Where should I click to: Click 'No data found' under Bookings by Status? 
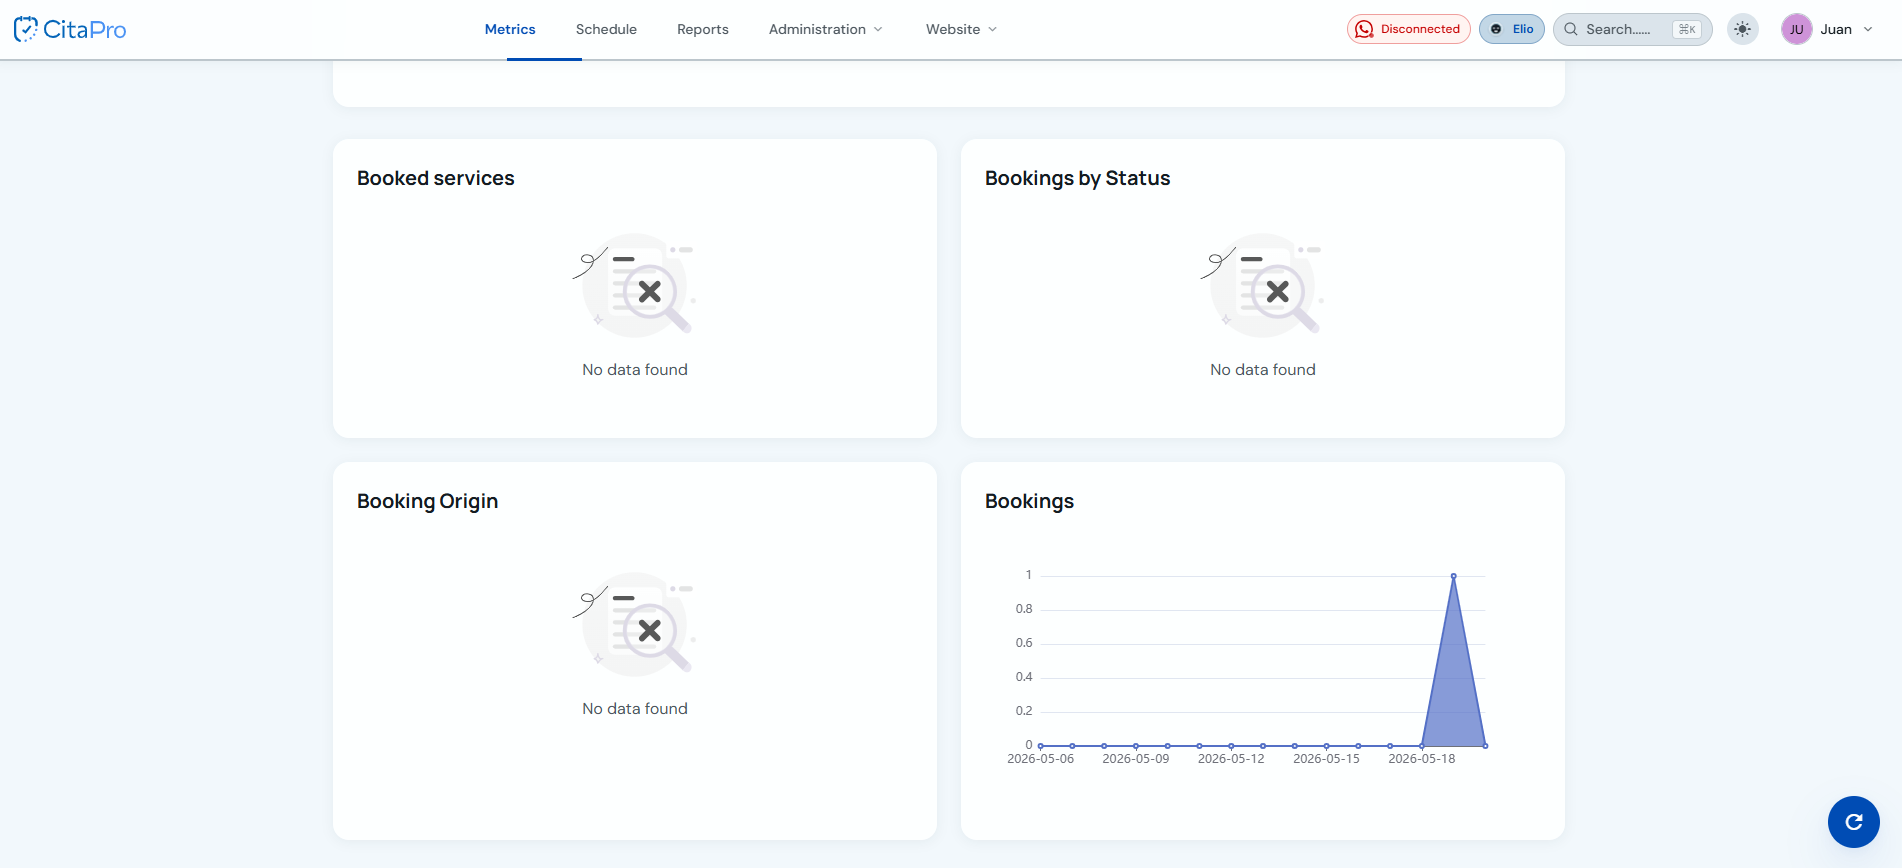[1263, 369]
